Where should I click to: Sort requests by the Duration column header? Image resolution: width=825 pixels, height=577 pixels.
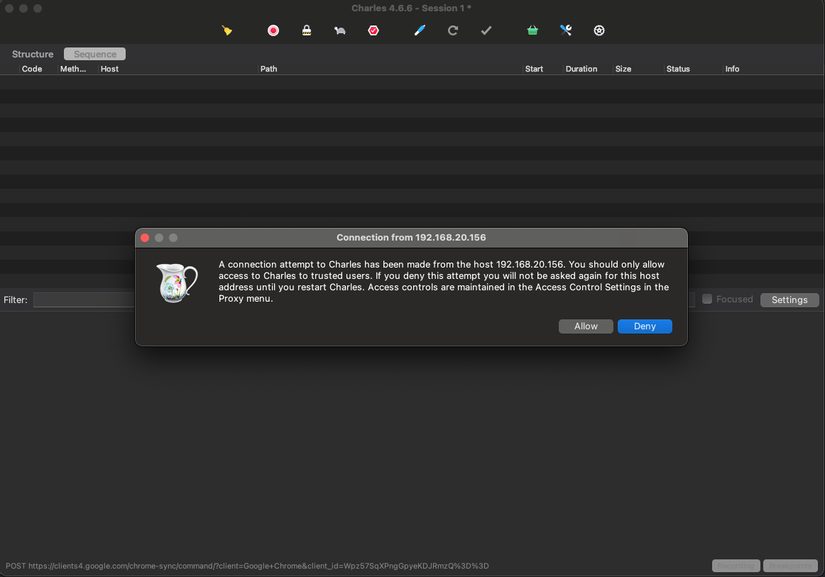[581, 68]
